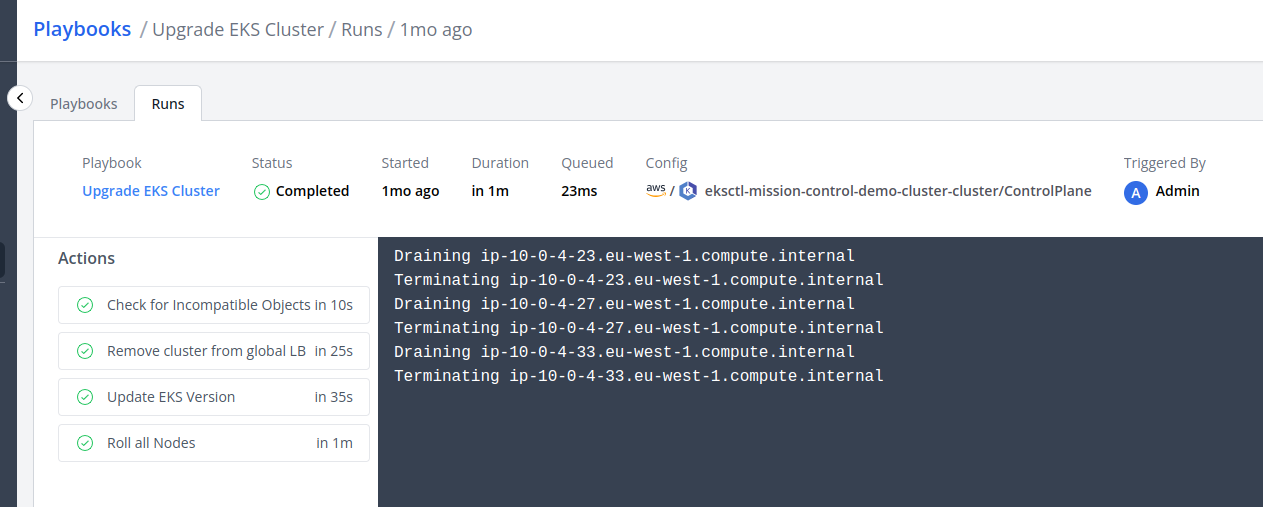The image size is (1263, 507).
Task: Open the eksctl-mission-control-demo-cluster config
Action: tap(898, 191)
